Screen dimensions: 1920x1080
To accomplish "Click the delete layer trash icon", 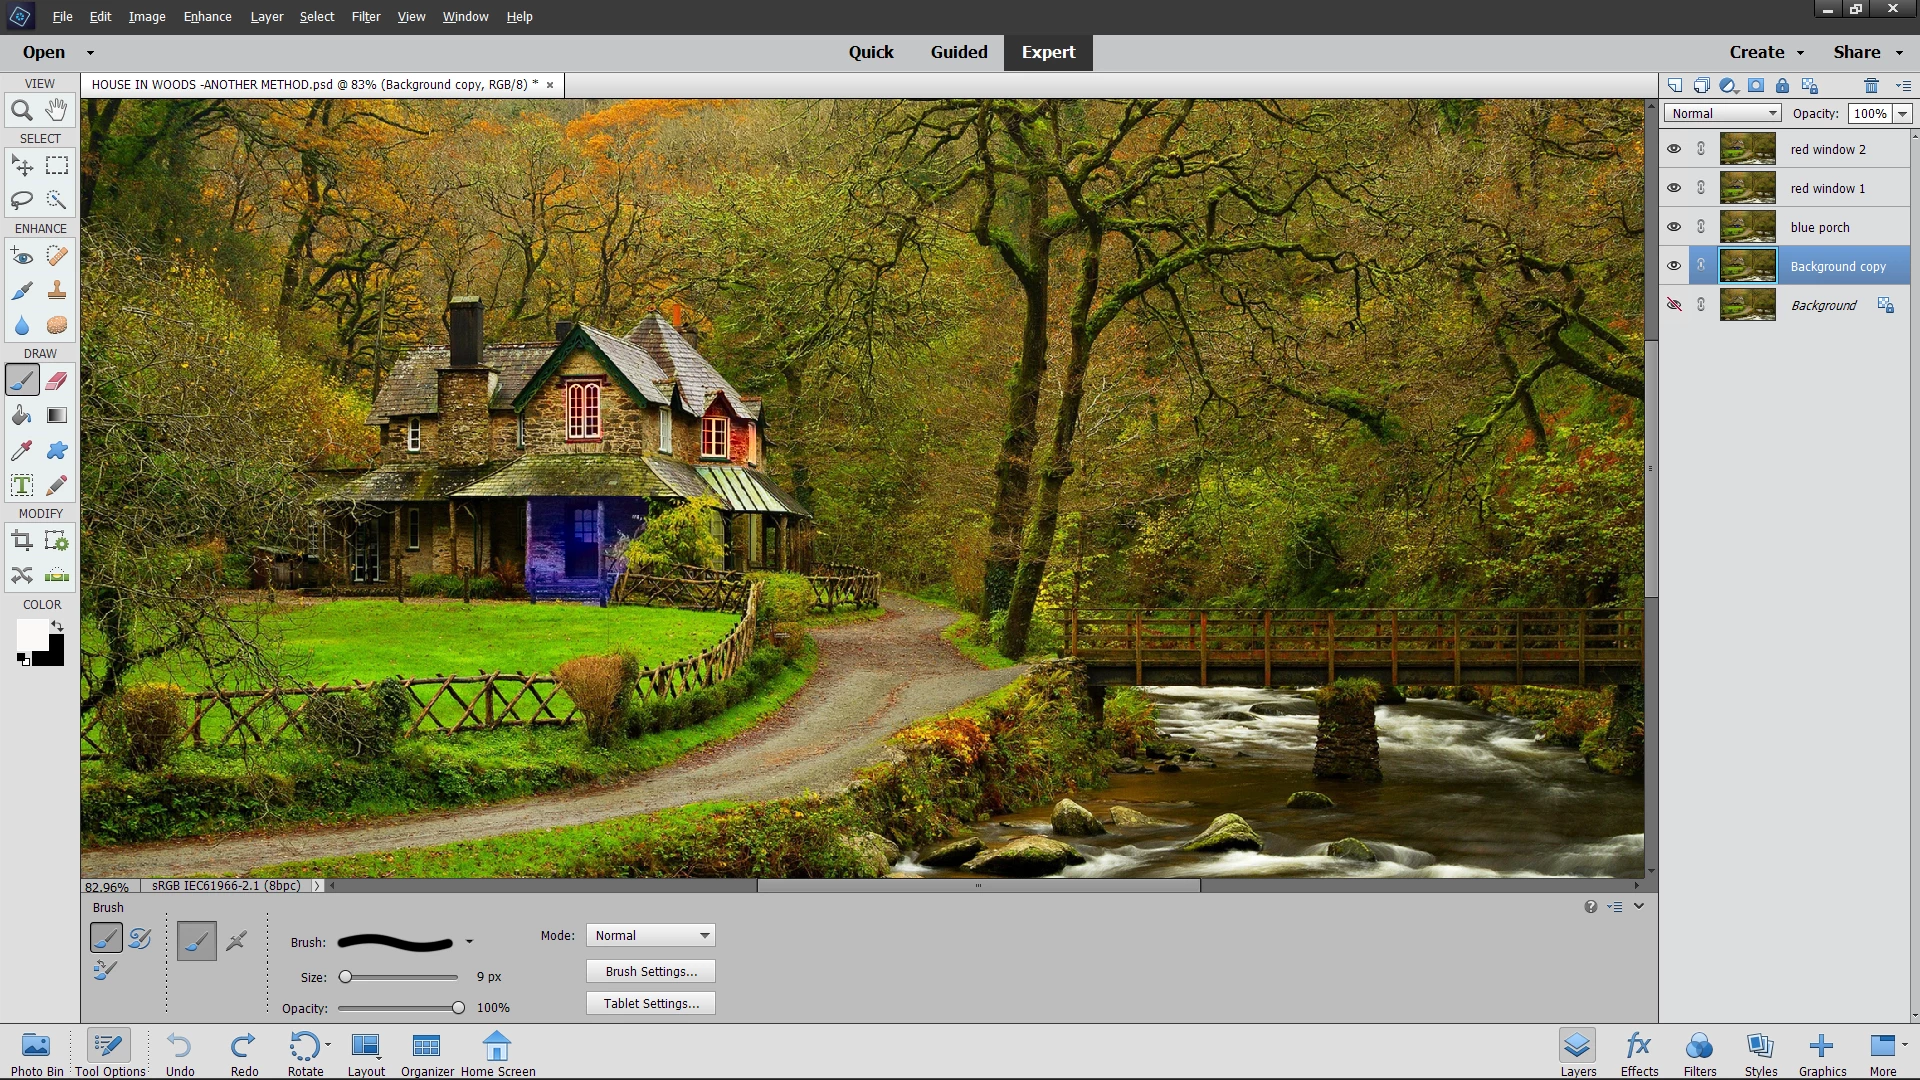I will click(1871, 86).
